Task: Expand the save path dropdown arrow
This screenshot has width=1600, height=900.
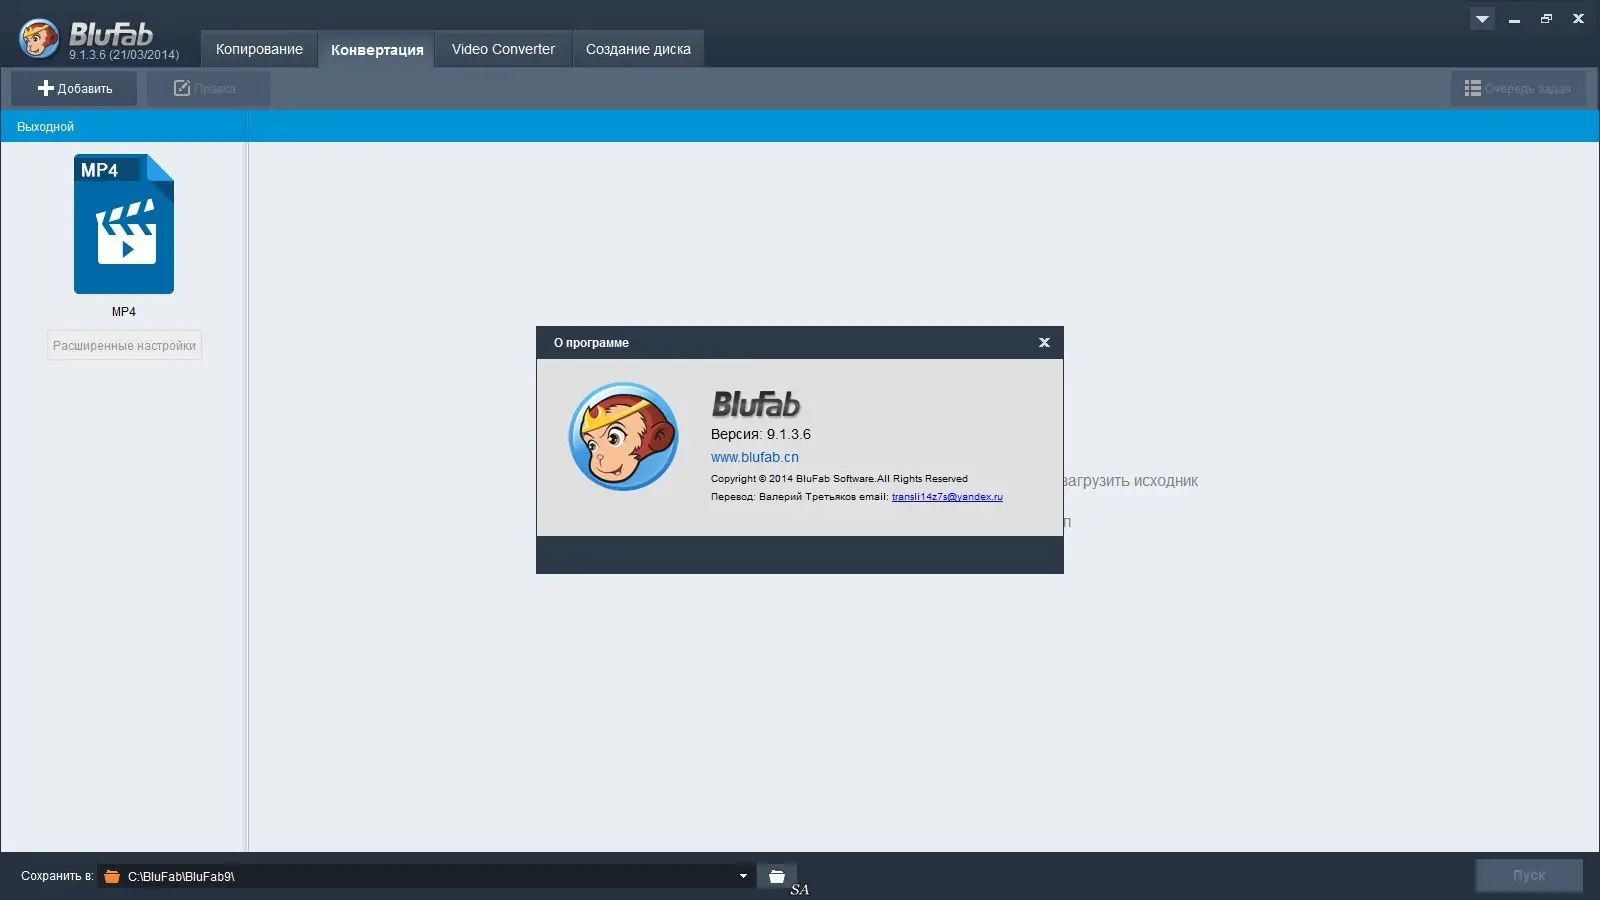Action: coord(743,876)
